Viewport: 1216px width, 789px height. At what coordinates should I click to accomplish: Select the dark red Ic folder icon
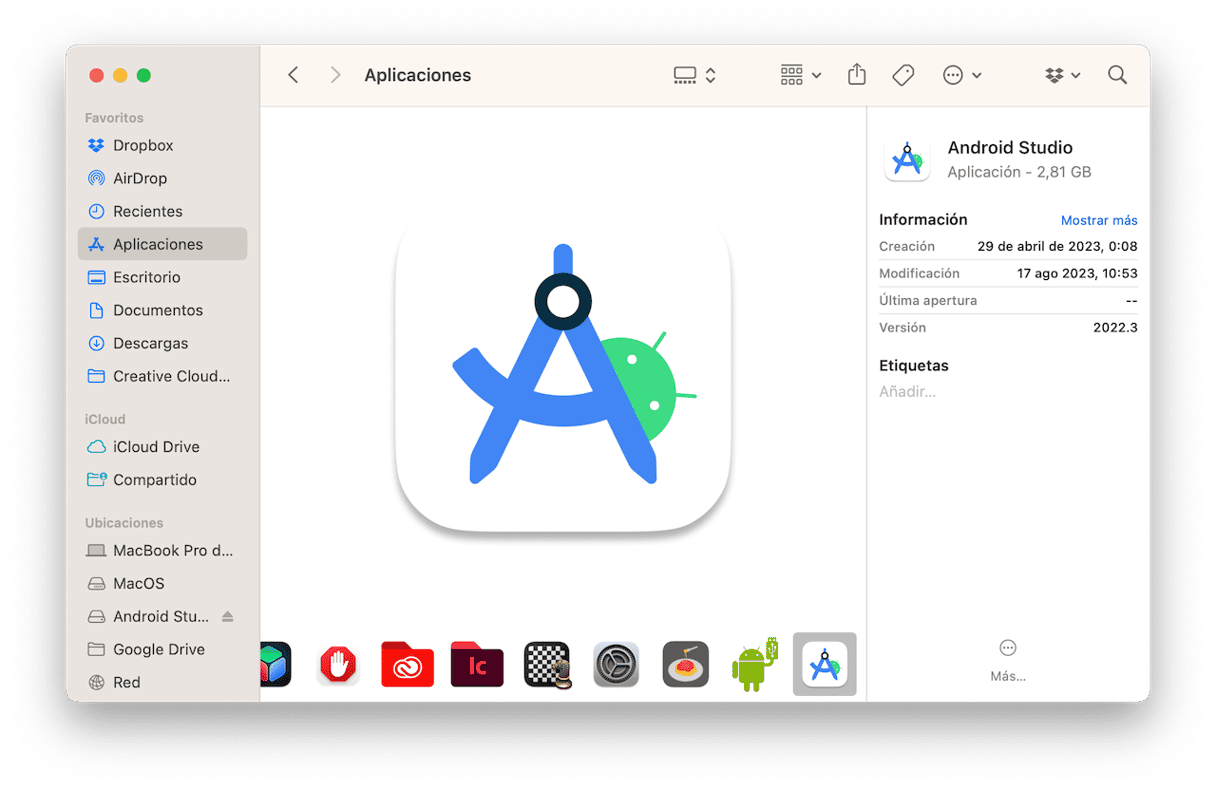pos(477,664)
